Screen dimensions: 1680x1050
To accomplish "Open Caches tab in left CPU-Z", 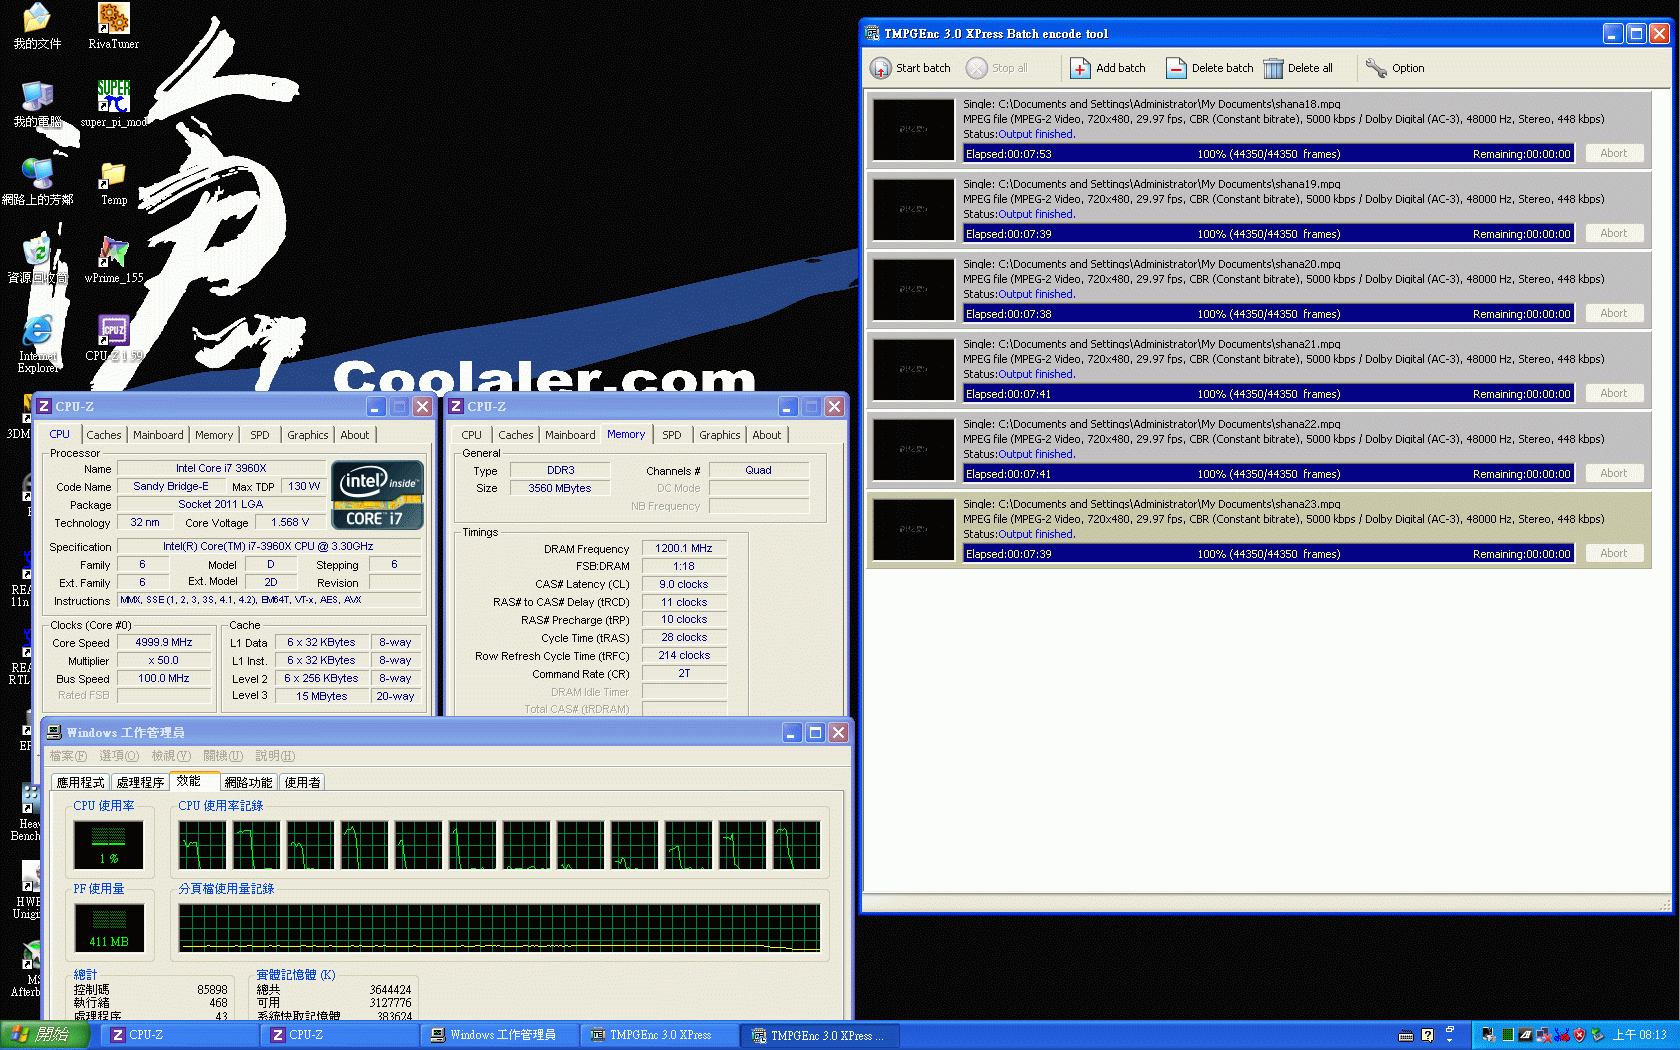I will pyautogui.click(x=103, y=435).
